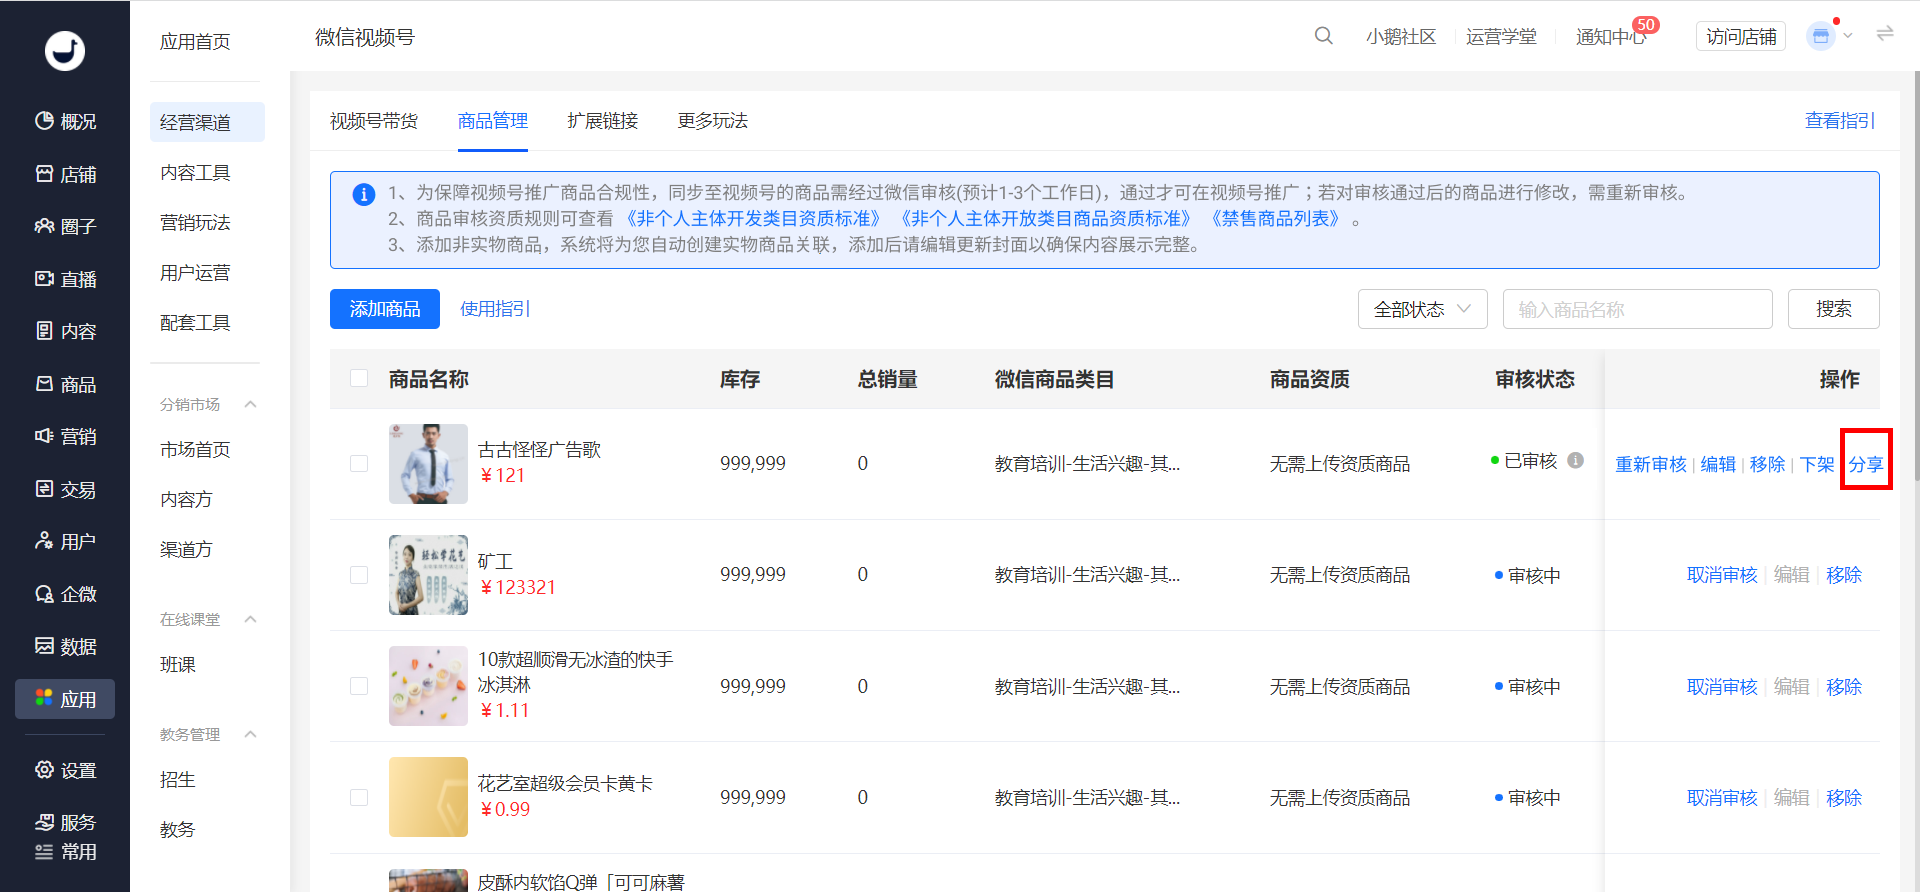The height and width of the screenshot is (892, 1920).
Task: Select 用户运营 in the app menu
Action: tap(196, 273)
